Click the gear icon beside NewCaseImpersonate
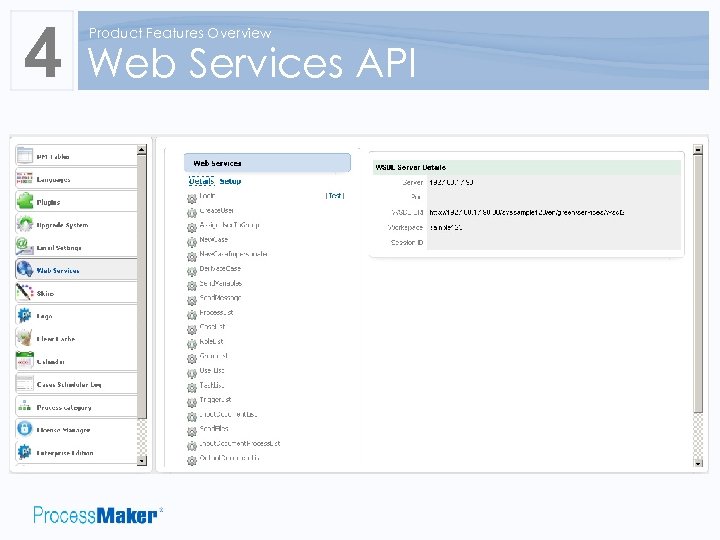Screen dimensions: 720x540 (x=191, y=256)
